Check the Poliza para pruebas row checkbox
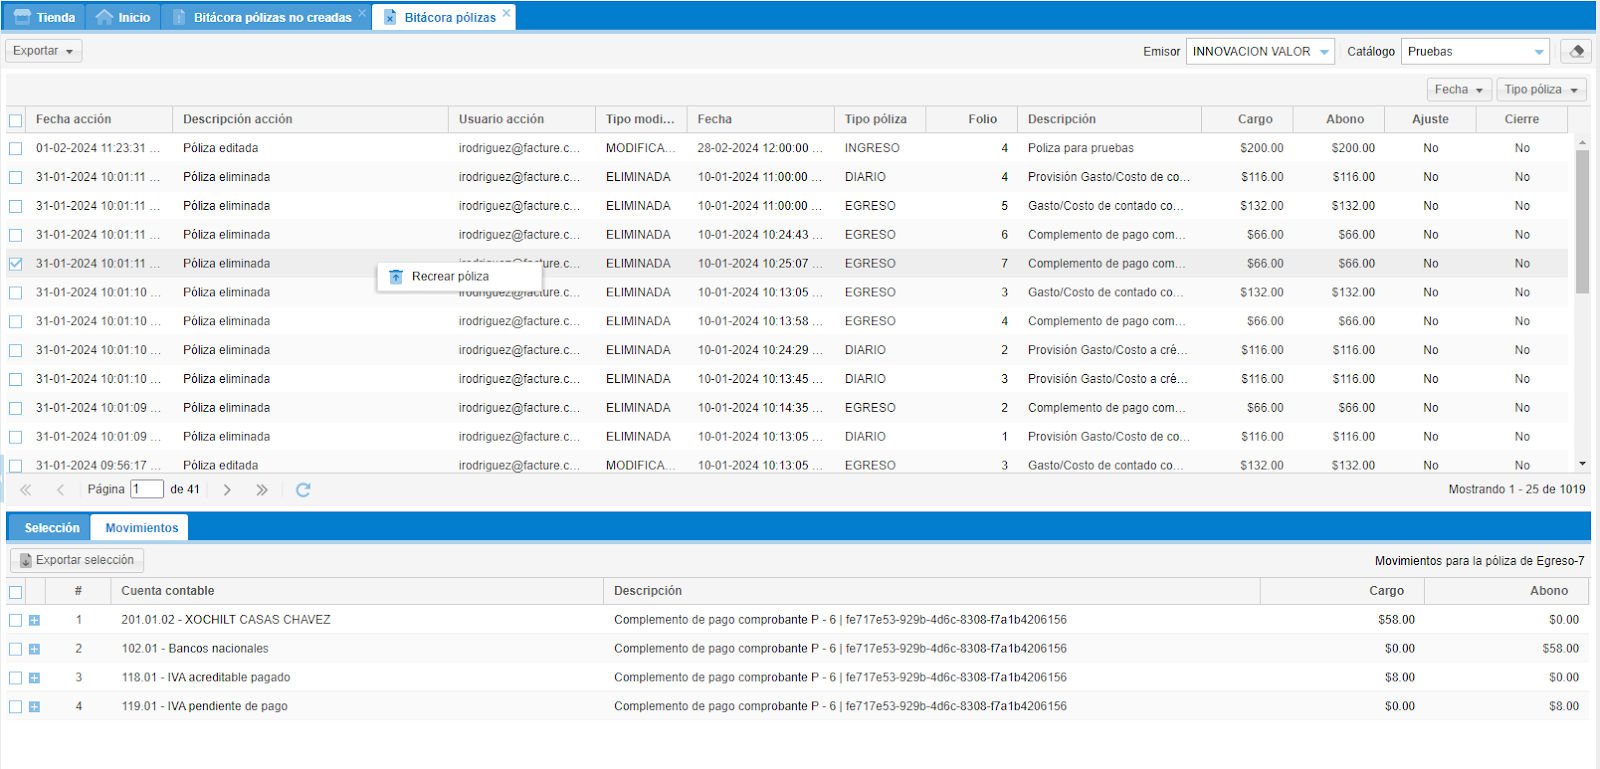The width and height of the screenshot is (1600, 769). pos(16,148)
